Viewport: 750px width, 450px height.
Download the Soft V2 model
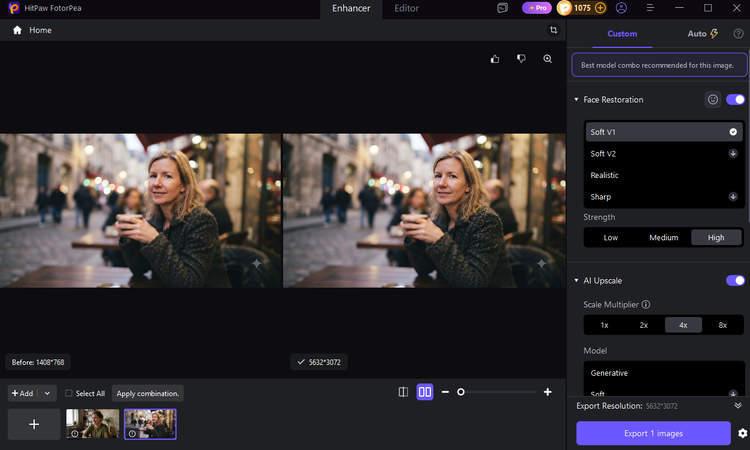tap(733, 154)
